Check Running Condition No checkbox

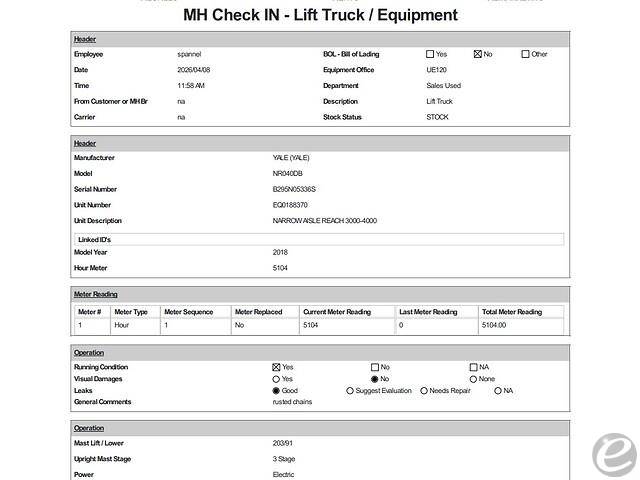[x=375, y=367]
